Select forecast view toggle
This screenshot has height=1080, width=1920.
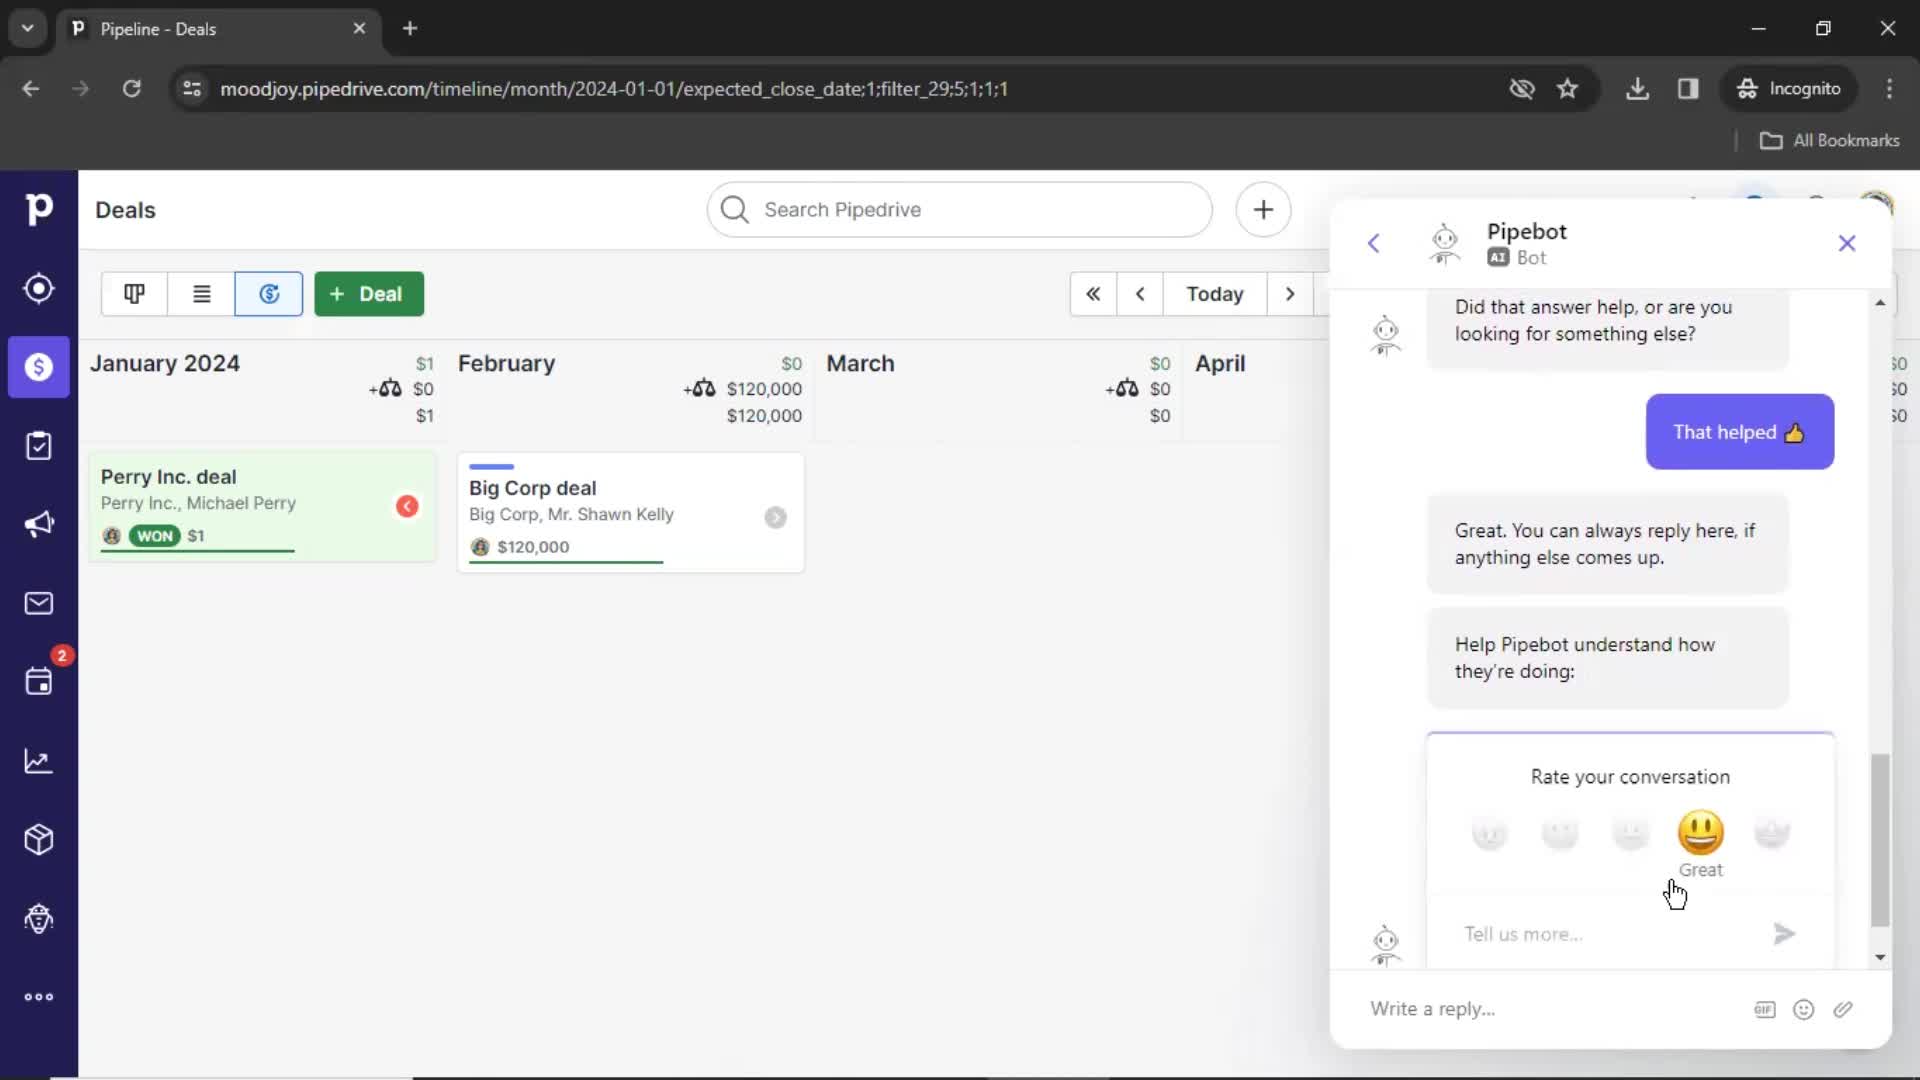tap(269, 294)
